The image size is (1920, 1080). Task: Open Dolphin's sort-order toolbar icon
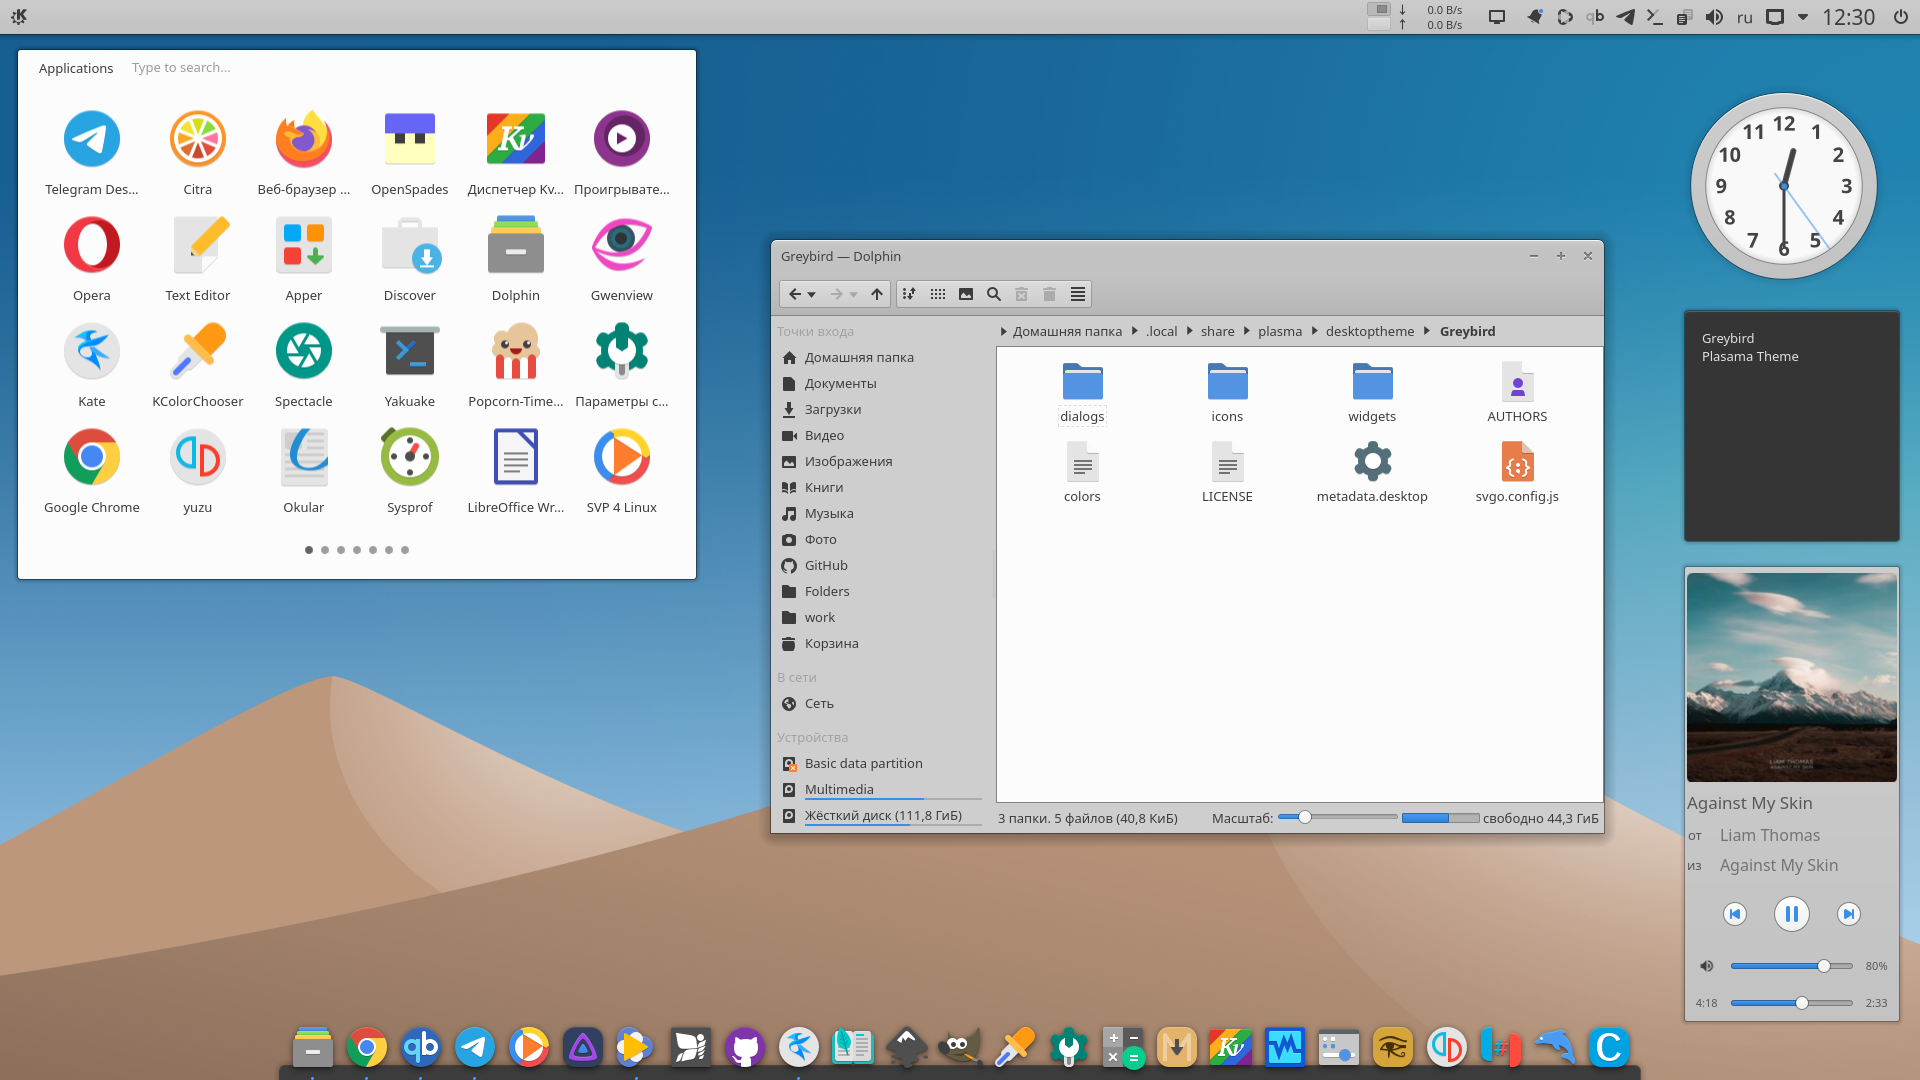click(x=909, y=294)
